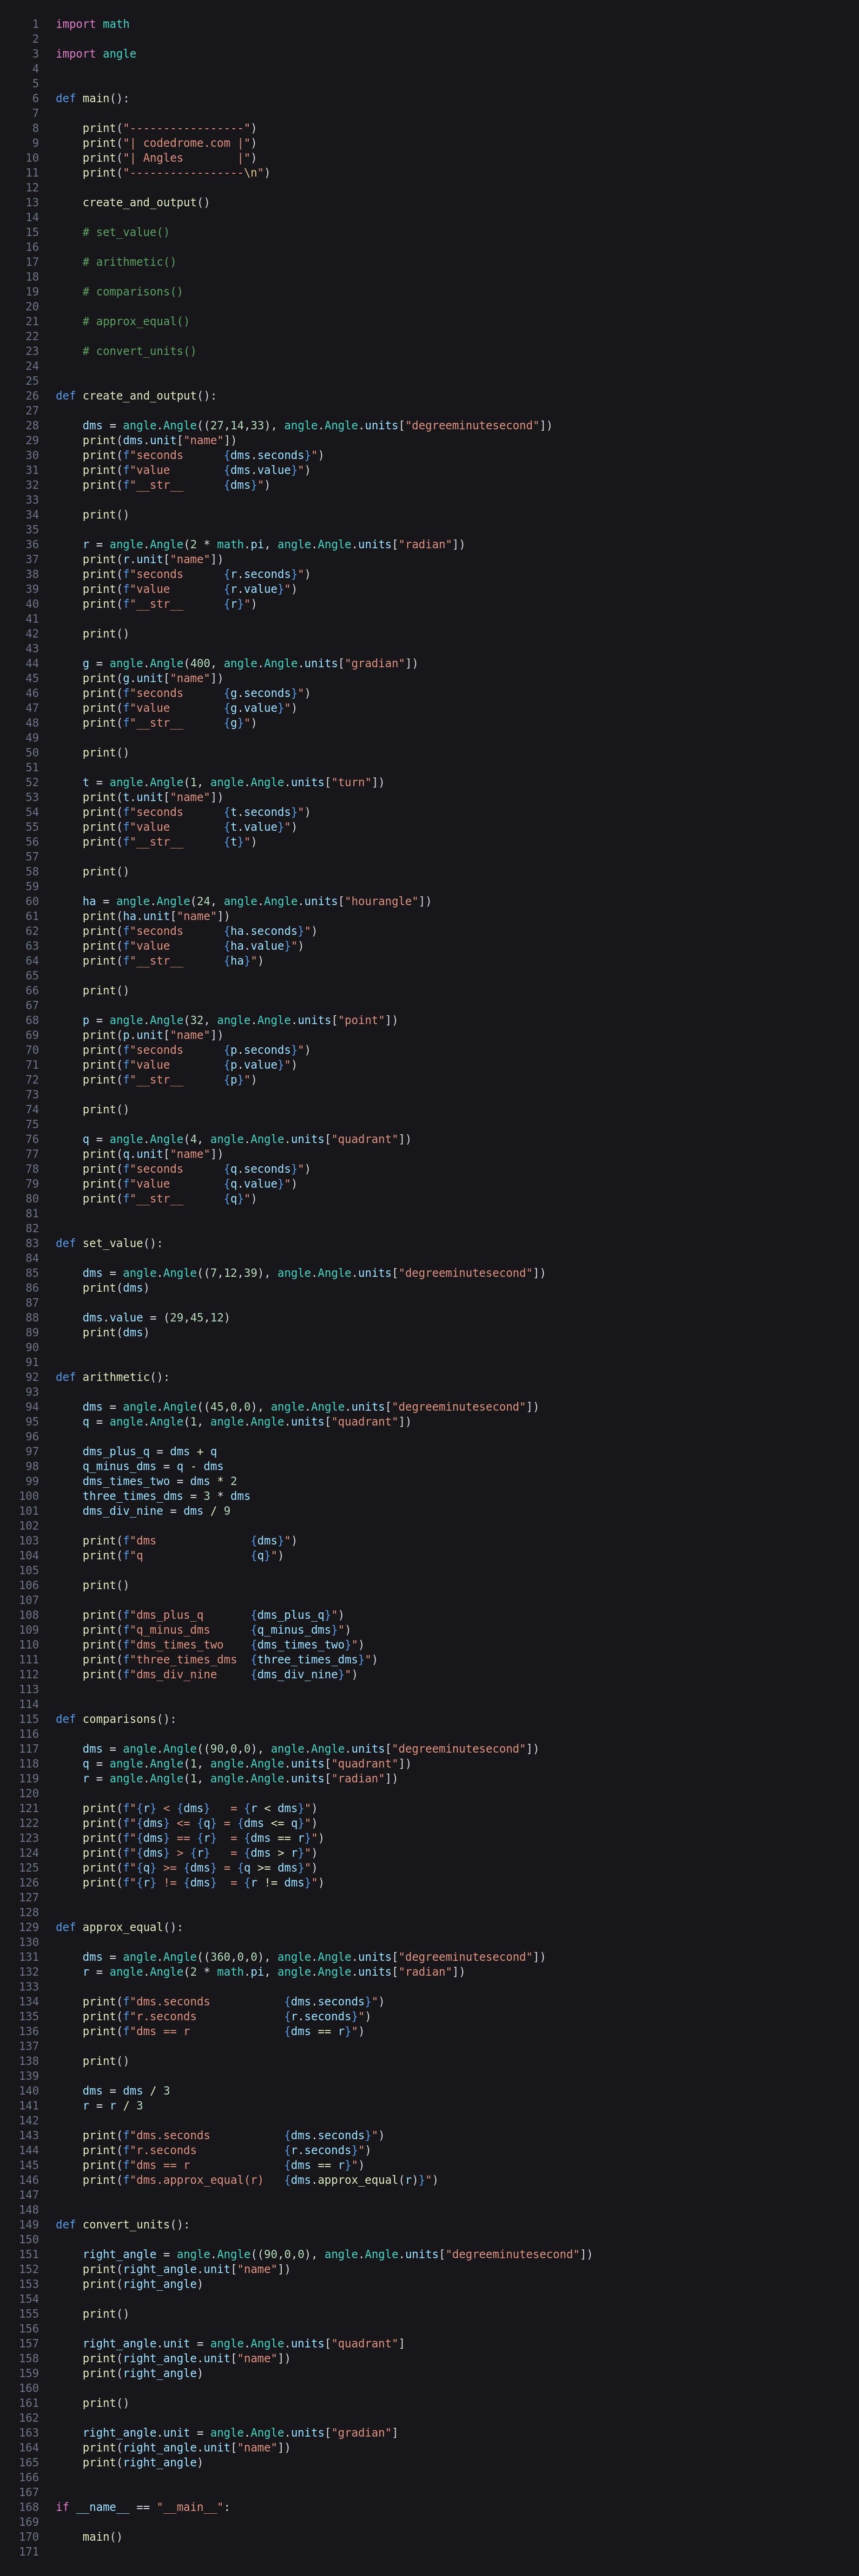Viewport: 859px width, 2576px height.
Task: Click the print line with '{three_times_dms}'
Action: click(x=230, y=1660)
